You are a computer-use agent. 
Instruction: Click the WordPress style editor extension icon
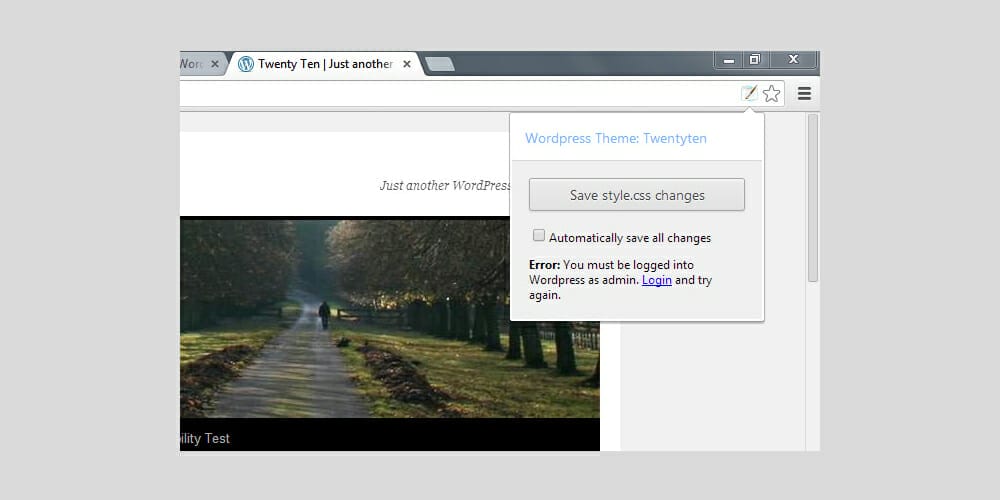[x=749, y=94]
